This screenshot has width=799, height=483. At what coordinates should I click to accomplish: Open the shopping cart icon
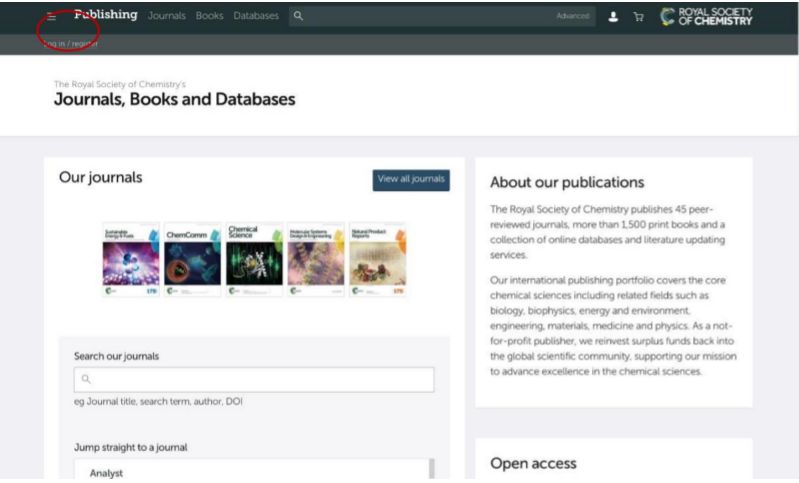pyautogui.click(x=638, y=17)
